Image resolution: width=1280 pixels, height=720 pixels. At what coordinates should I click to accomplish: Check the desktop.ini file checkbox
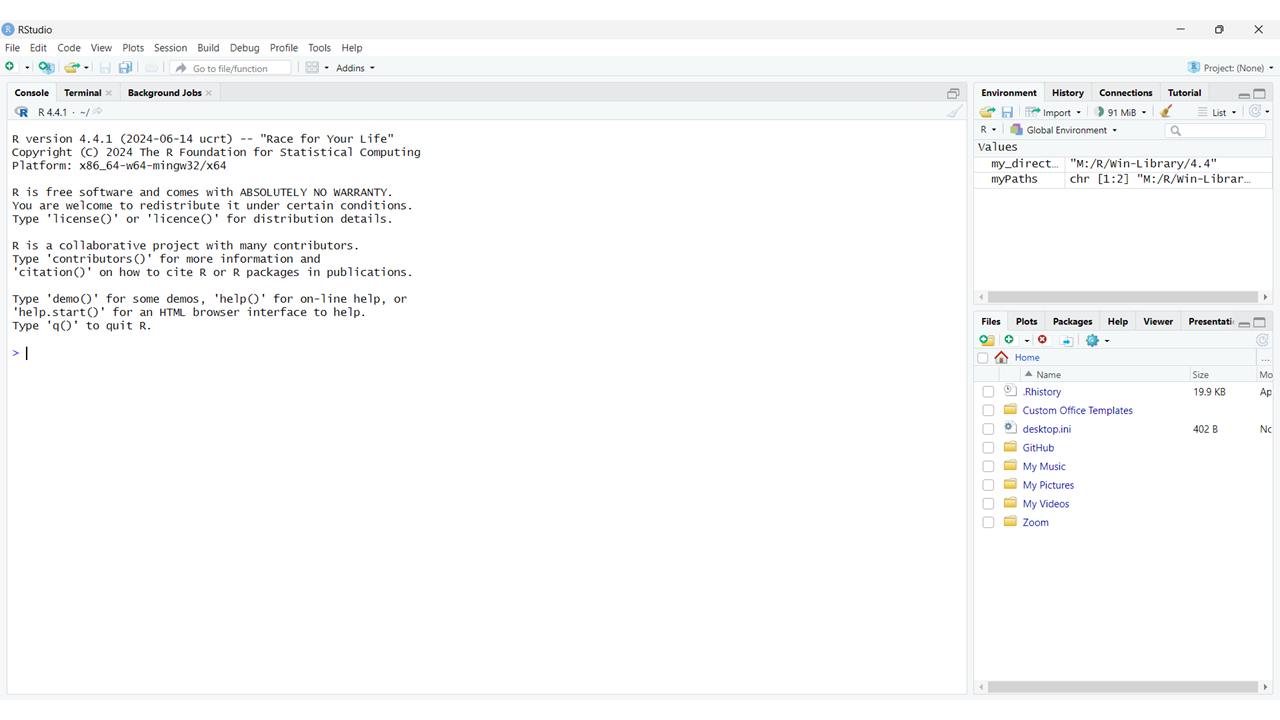click(x=988, y=429)
